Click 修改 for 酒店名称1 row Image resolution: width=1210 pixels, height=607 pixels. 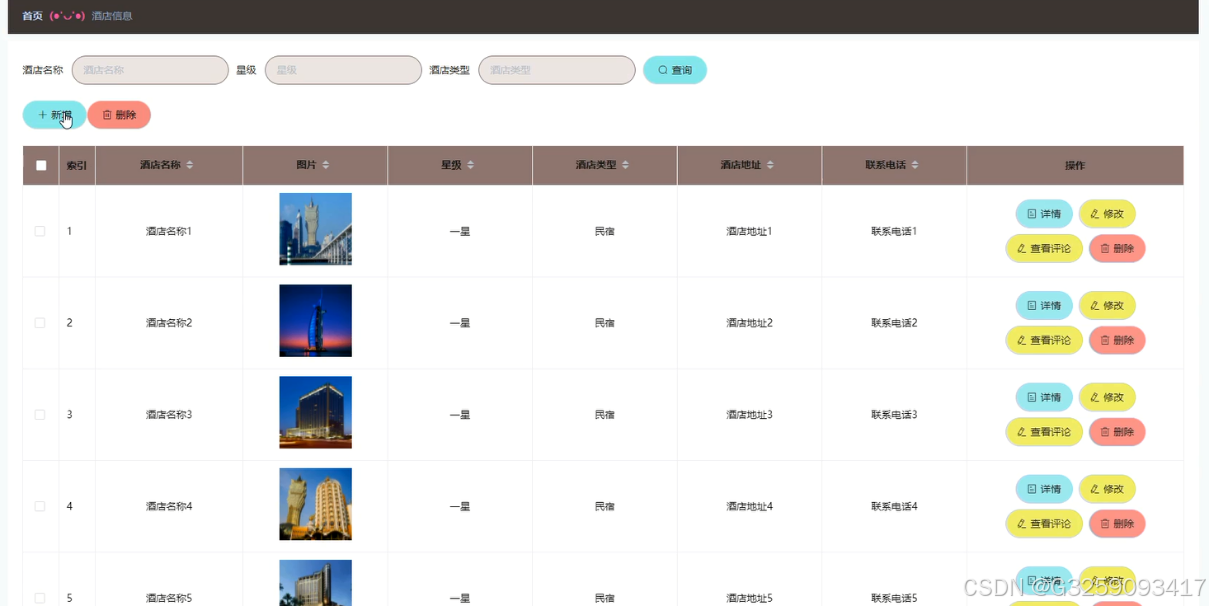[x=1107, y=214]
